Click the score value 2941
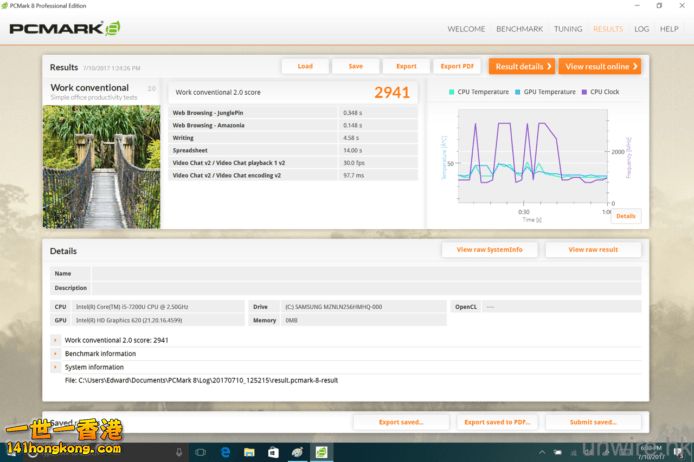Screen dimensions: 694x462 [392, 92]
